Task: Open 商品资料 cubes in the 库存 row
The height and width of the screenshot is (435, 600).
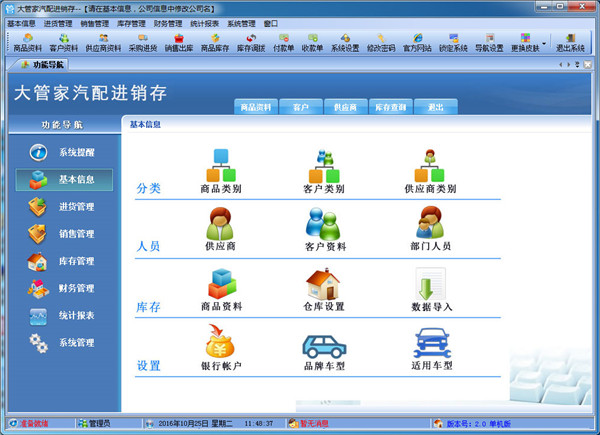Action: point(222,290)
